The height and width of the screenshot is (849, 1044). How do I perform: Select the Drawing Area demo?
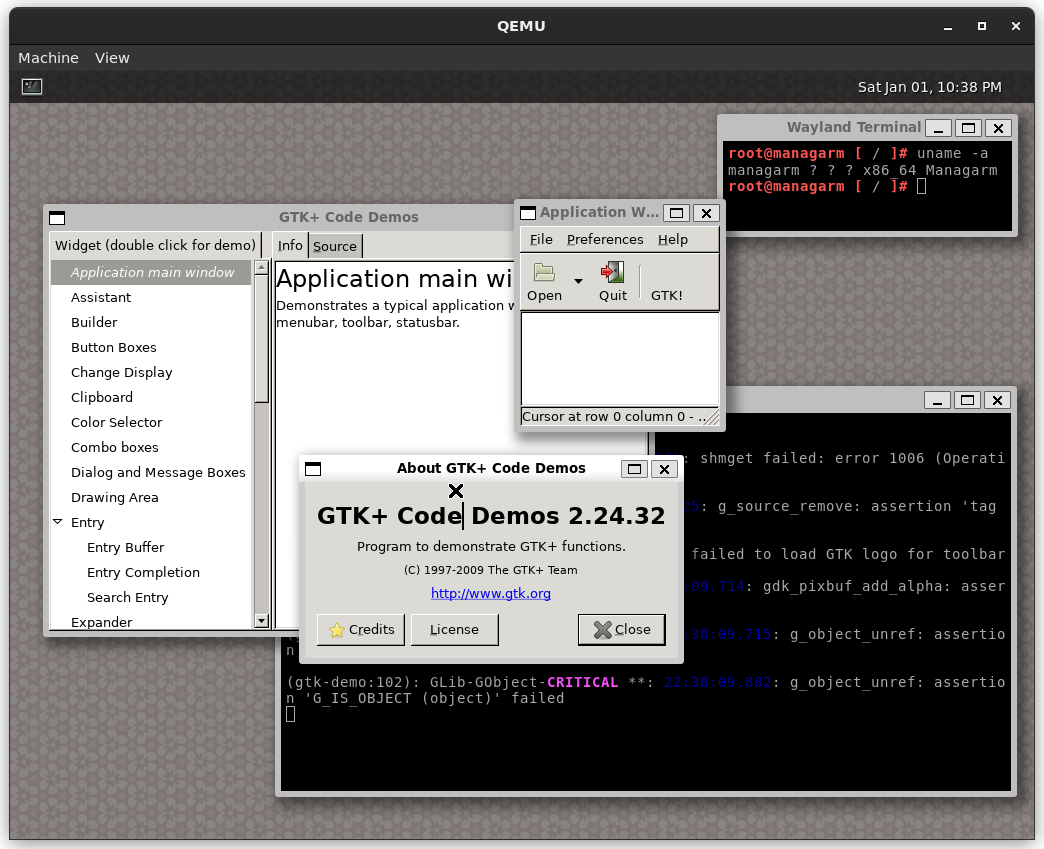point(152,497)
